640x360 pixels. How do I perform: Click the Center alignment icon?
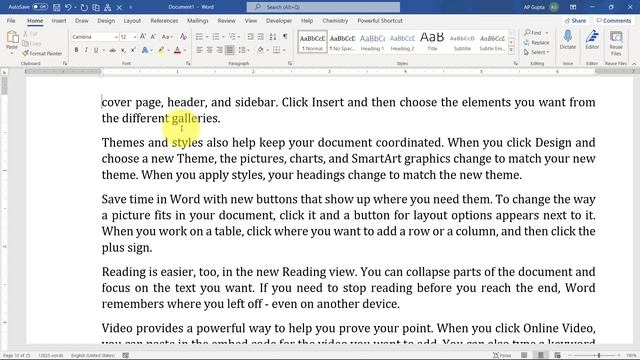click(x=209, y=50)
